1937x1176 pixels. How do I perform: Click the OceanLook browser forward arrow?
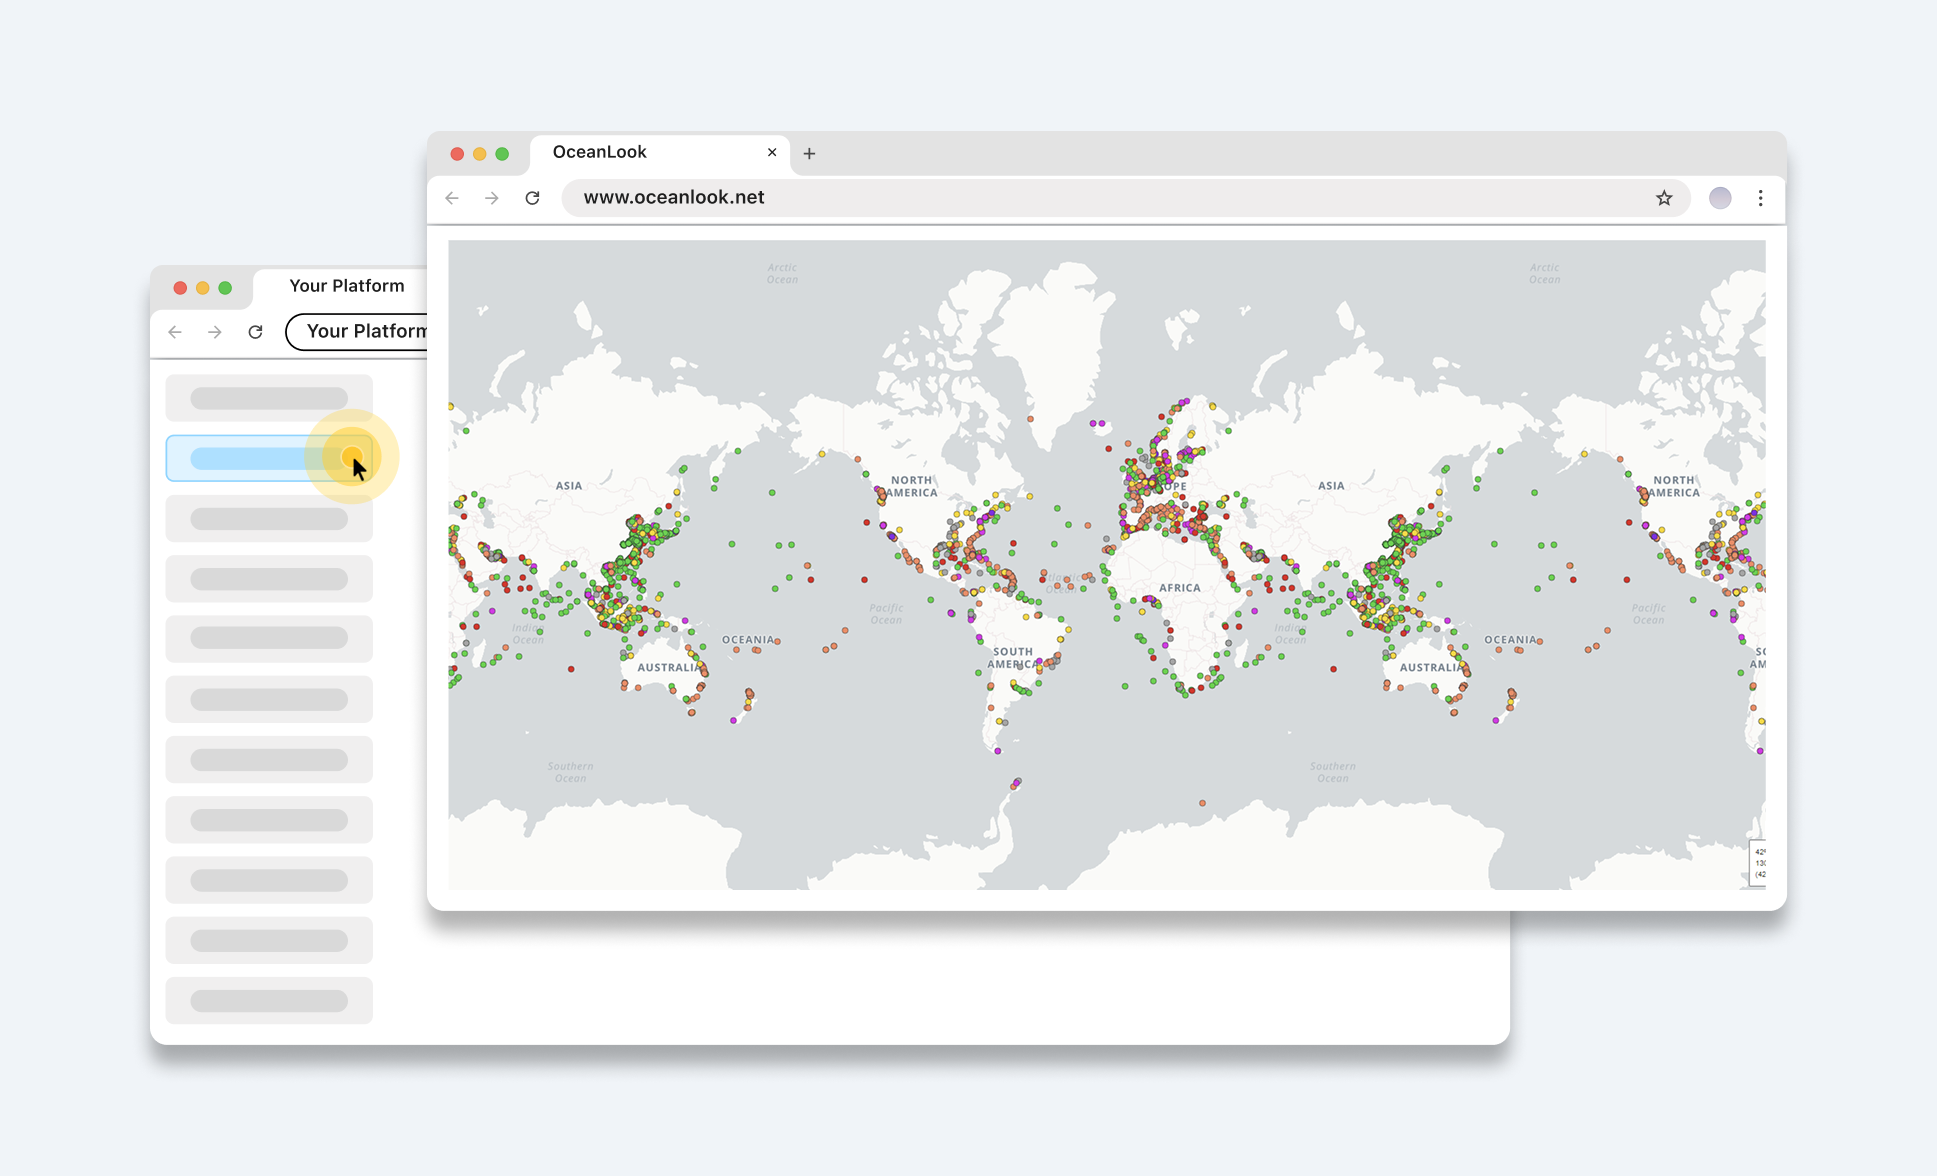point(492,198)
